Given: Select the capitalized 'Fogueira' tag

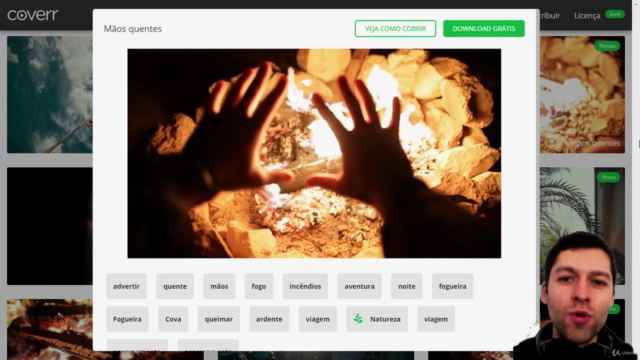Looking at the screenshot, I should click(127, 319).
